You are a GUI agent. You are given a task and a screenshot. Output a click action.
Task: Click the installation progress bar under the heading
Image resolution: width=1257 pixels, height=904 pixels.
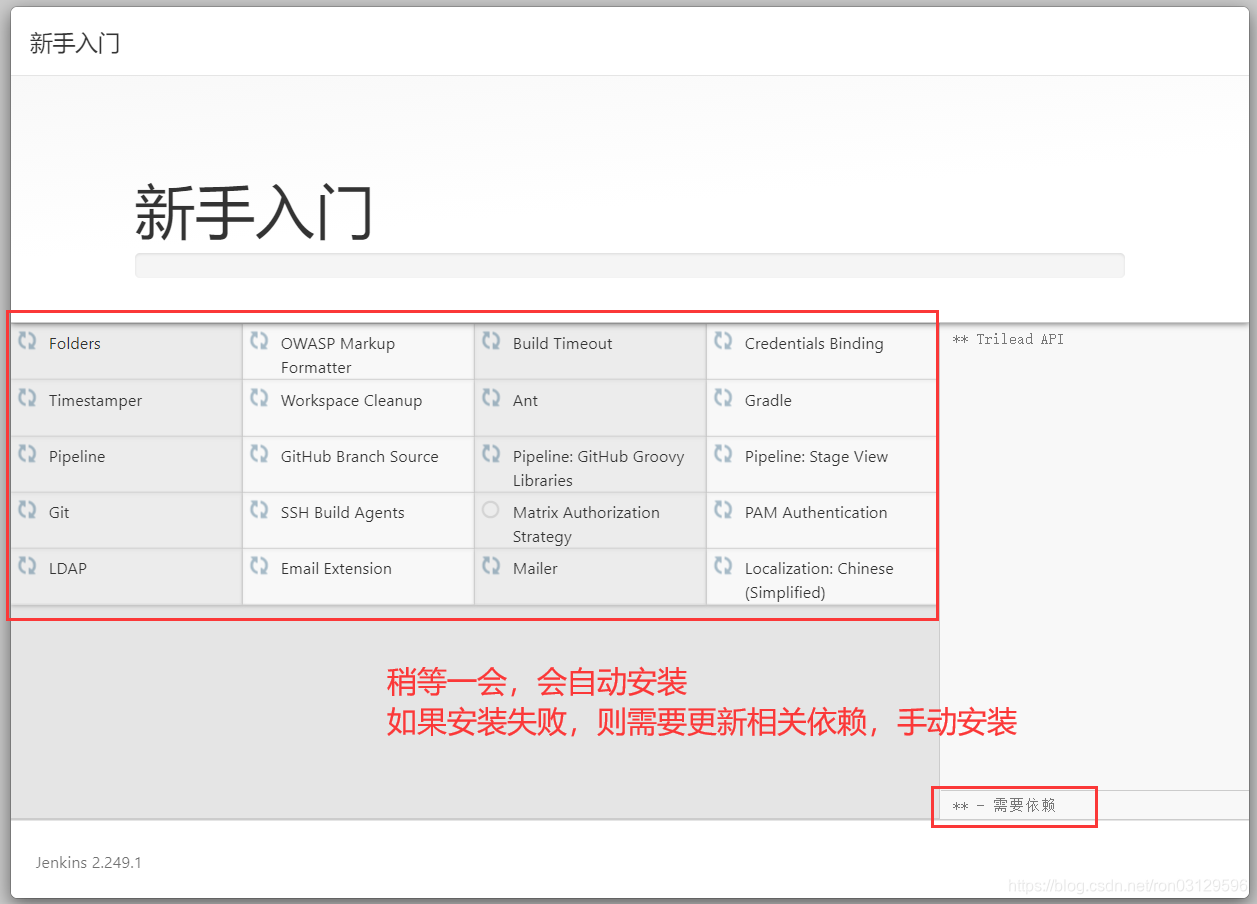[x=630, y=265]
